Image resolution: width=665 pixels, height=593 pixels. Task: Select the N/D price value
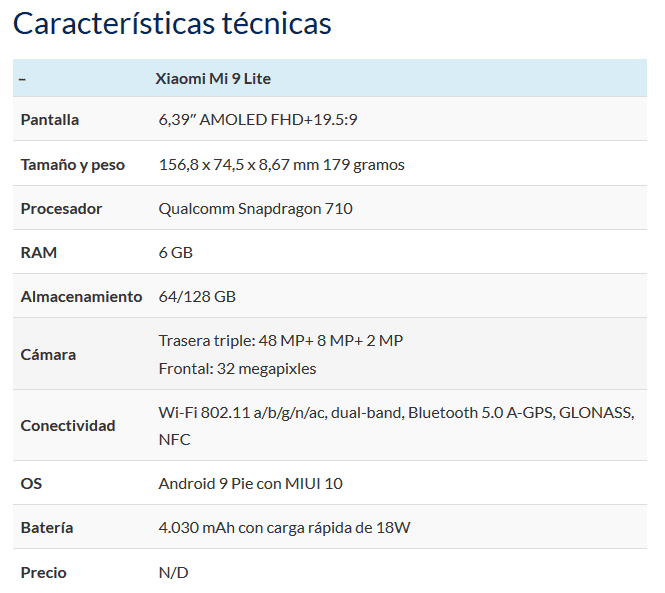click(173, 573)
